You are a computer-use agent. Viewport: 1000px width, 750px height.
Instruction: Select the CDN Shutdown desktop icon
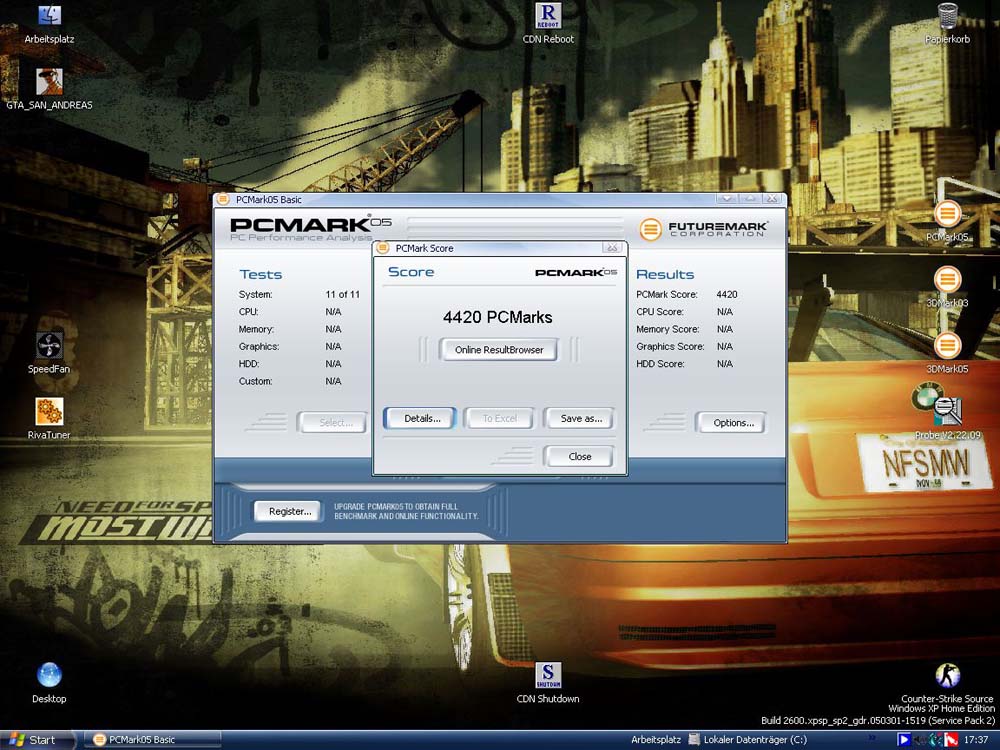[548, 682]
